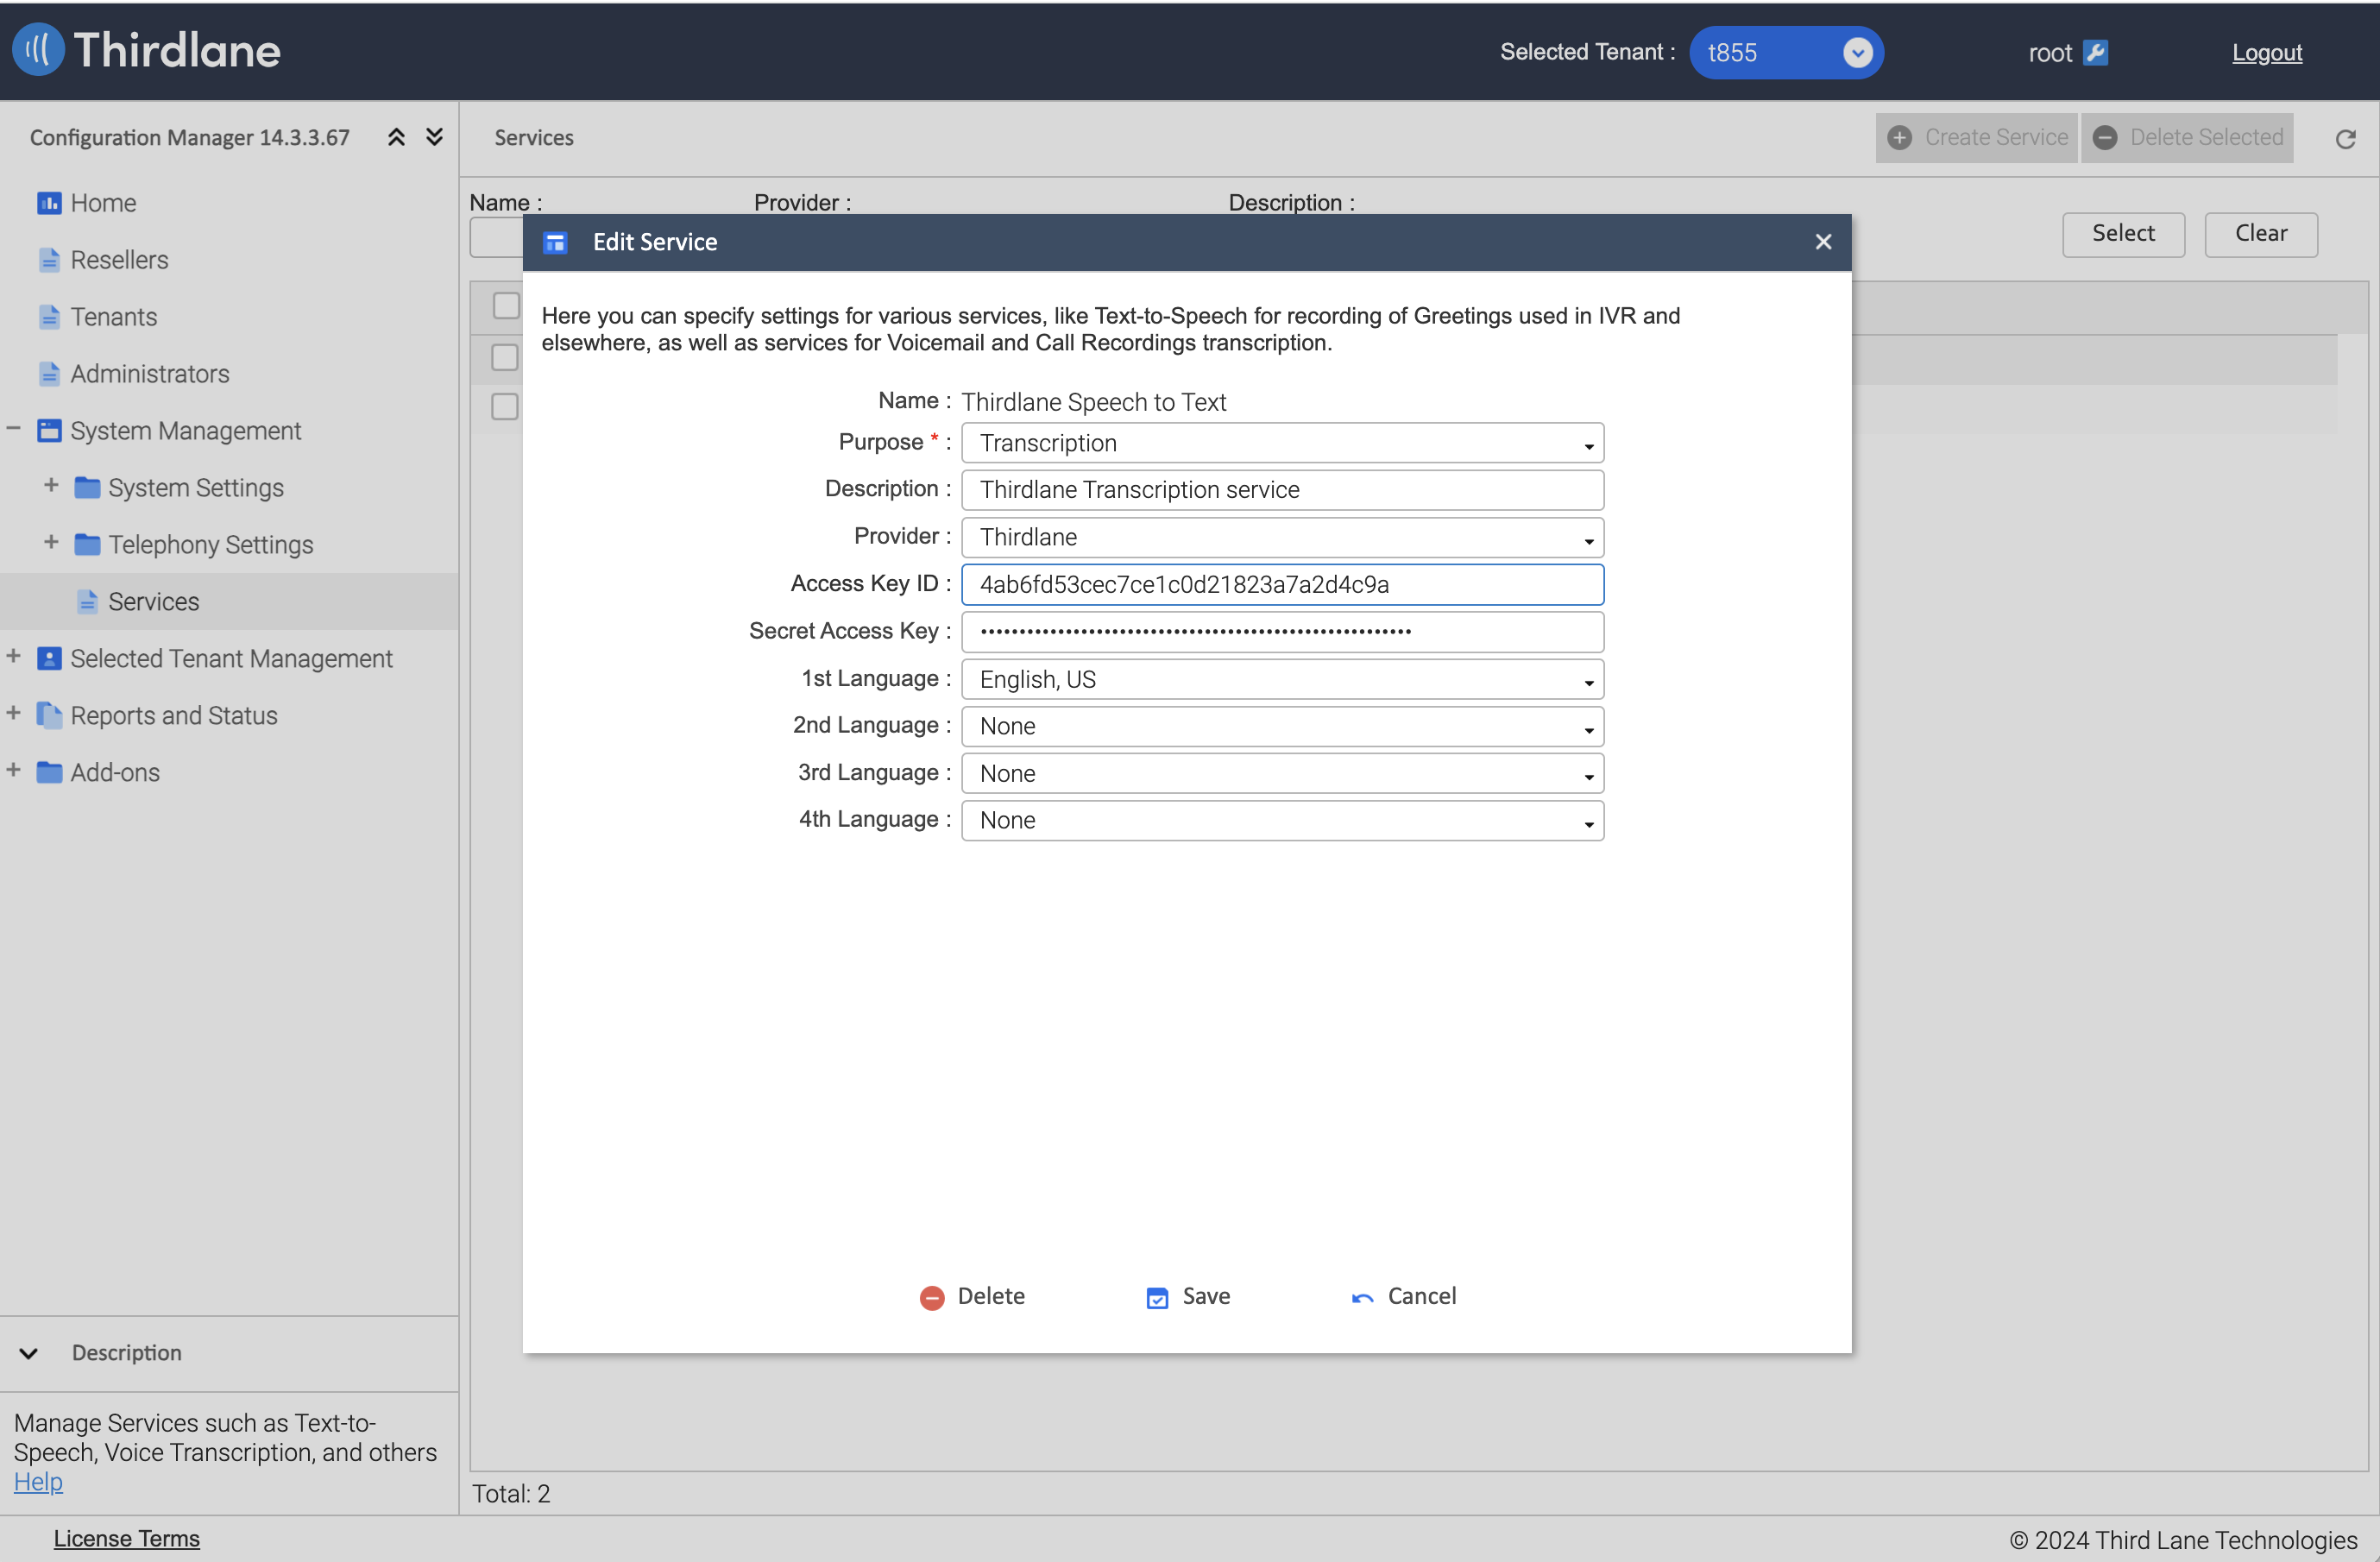Click the root user key icon
Screen dimensions: 2380x1562
point(2096,52)
